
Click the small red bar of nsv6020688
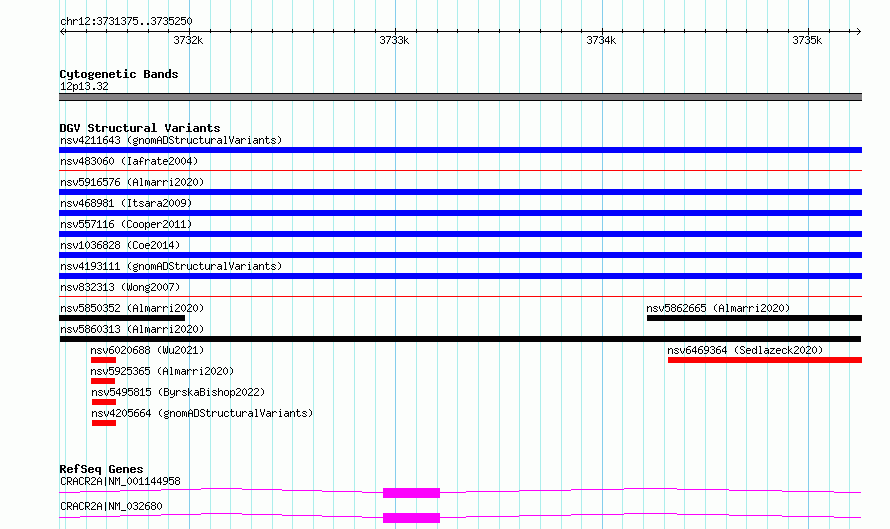tap(103, 360)
